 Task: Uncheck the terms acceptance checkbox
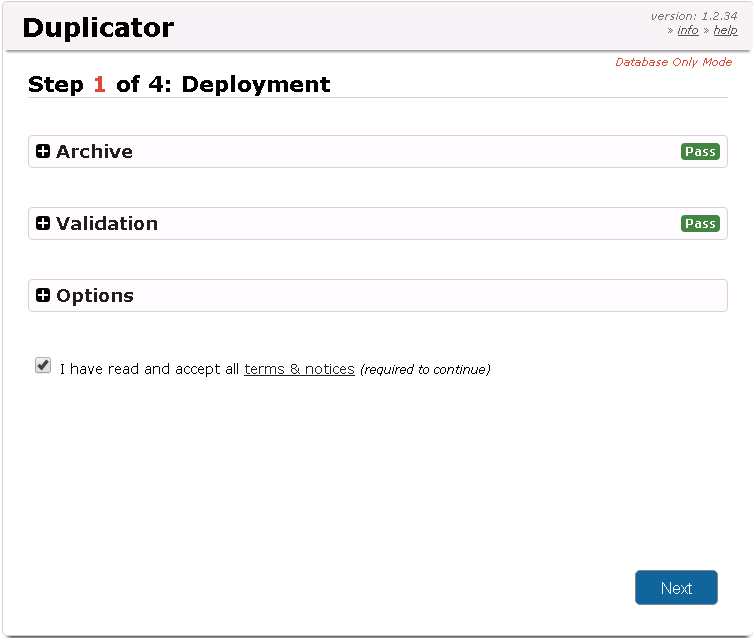pyautogui.click(x=43, y=366)
